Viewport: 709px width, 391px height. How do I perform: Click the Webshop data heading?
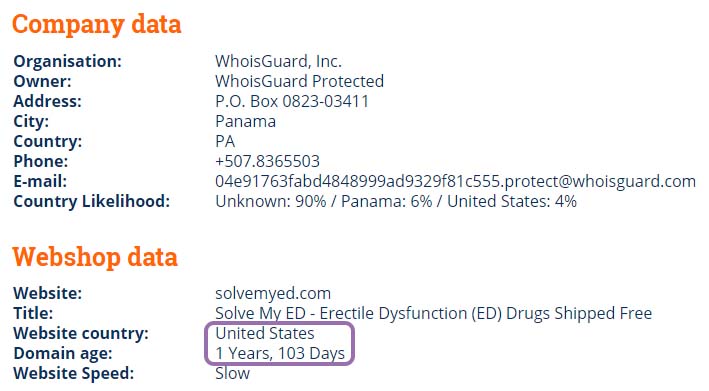click(95, 257)
